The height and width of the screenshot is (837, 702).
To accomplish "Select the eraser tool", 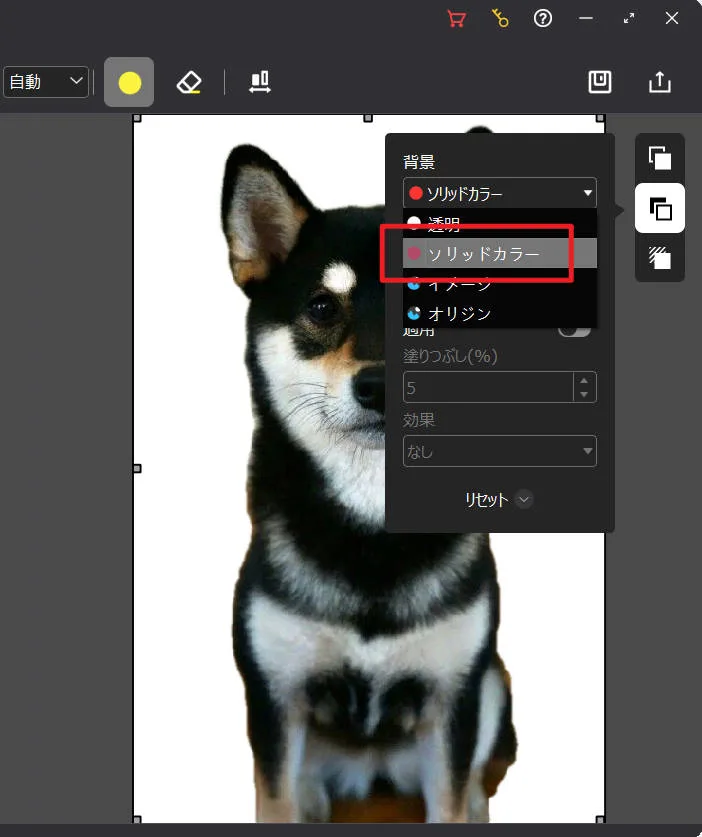I will click(189, 82).
